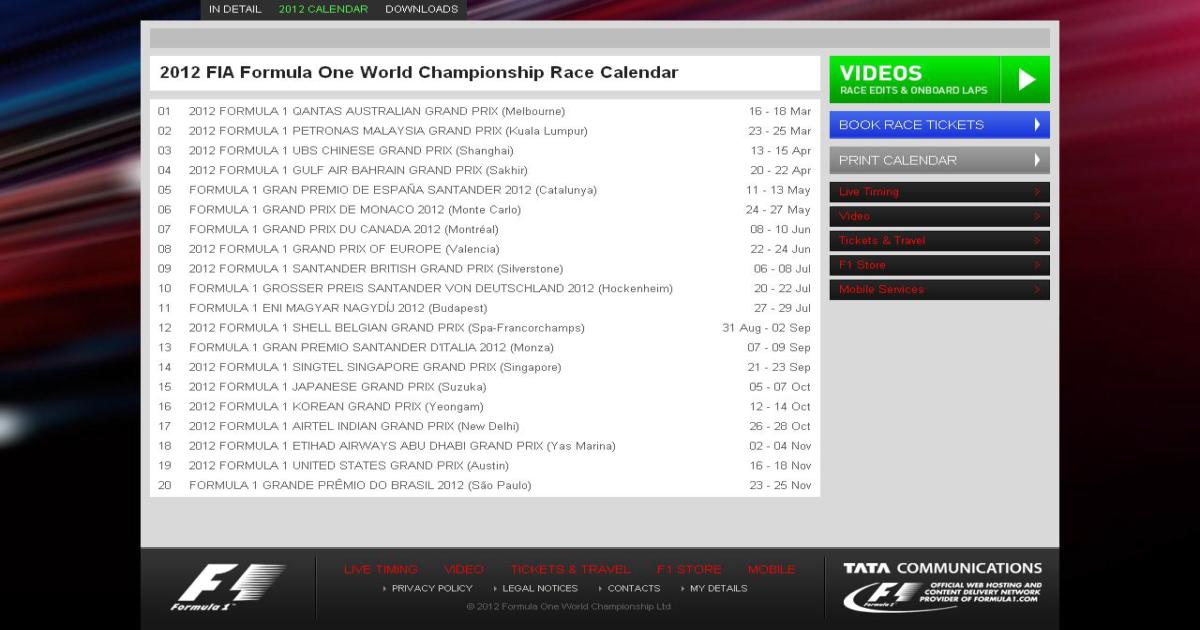Open the Tickets & Travel sidebar link
The width and height of the screenshot is (1200, 630).
point(882,241)
